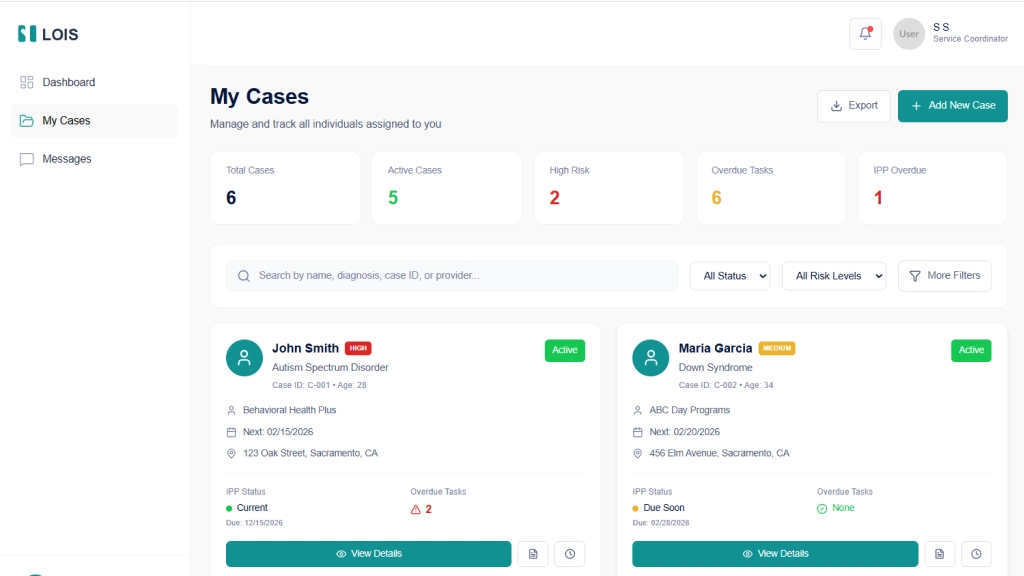
Task: Click location pin beside 123 Oak Street
Action: point(231,453)
